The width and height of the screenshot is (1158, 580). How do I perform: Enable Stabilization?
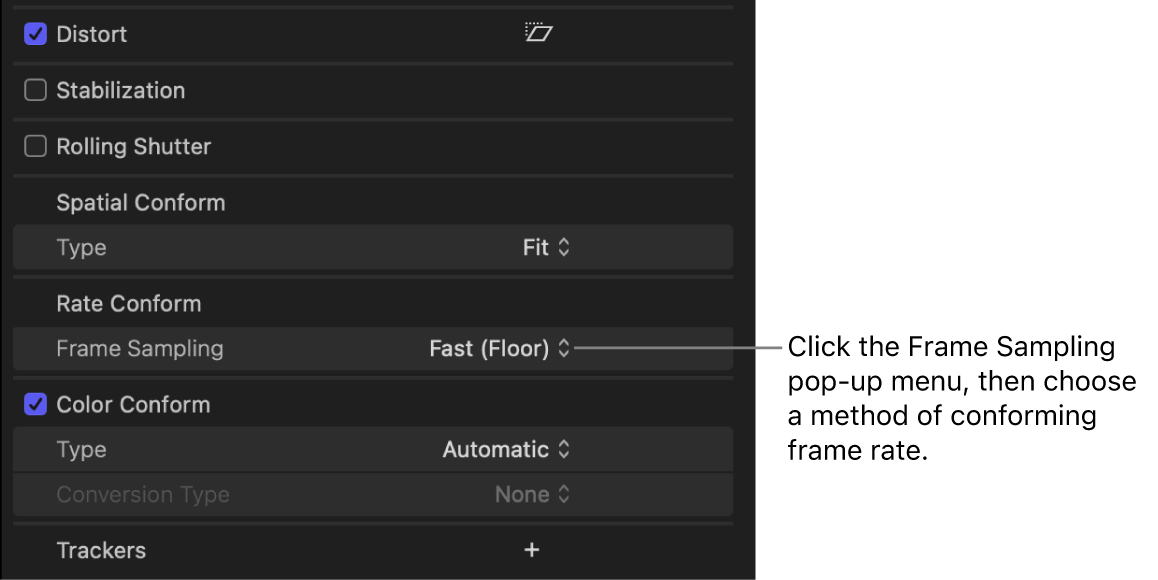click(x=35, y=90)
